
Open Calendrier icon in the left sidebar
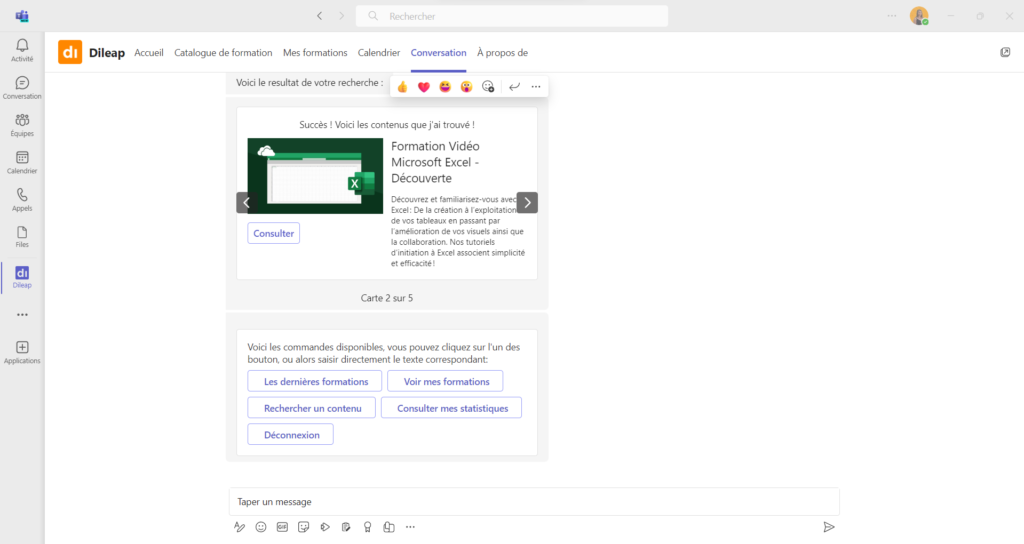22,162
